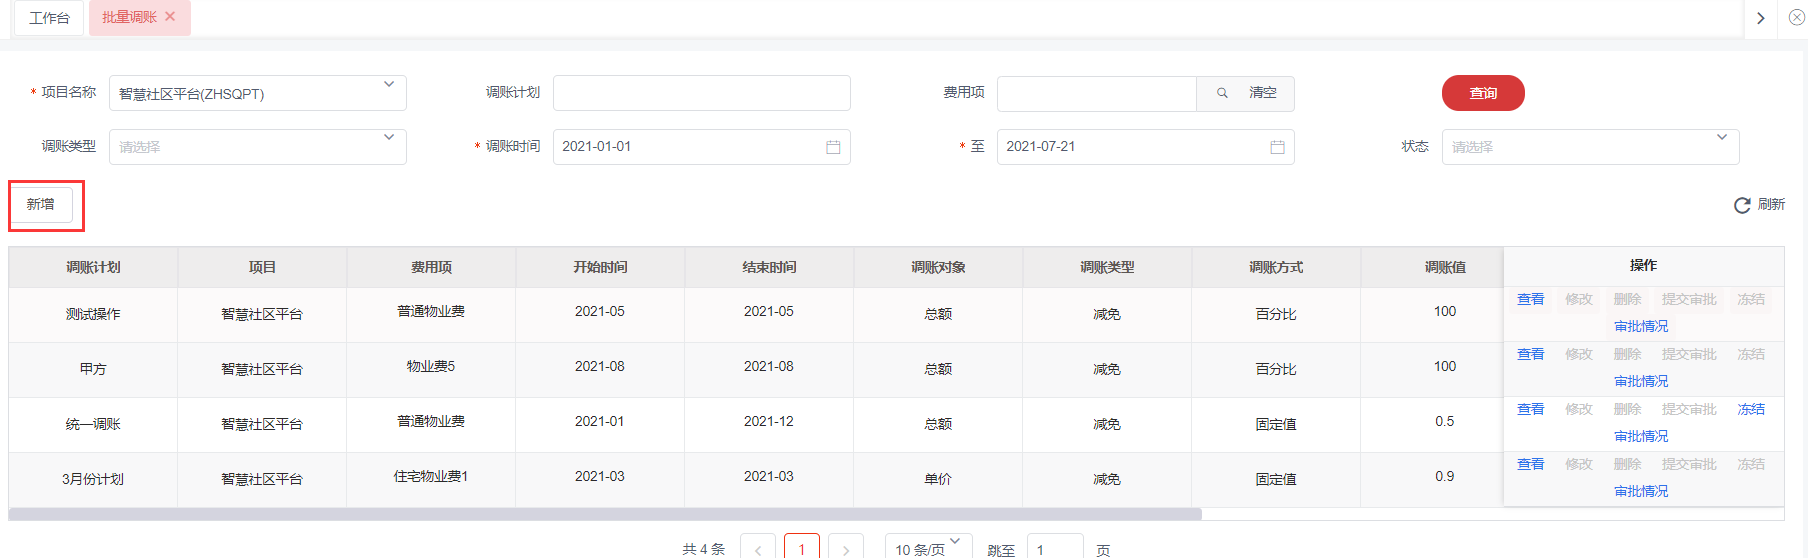
Task: Click the 调账对象 column header
Action: [x=938, y=267]
